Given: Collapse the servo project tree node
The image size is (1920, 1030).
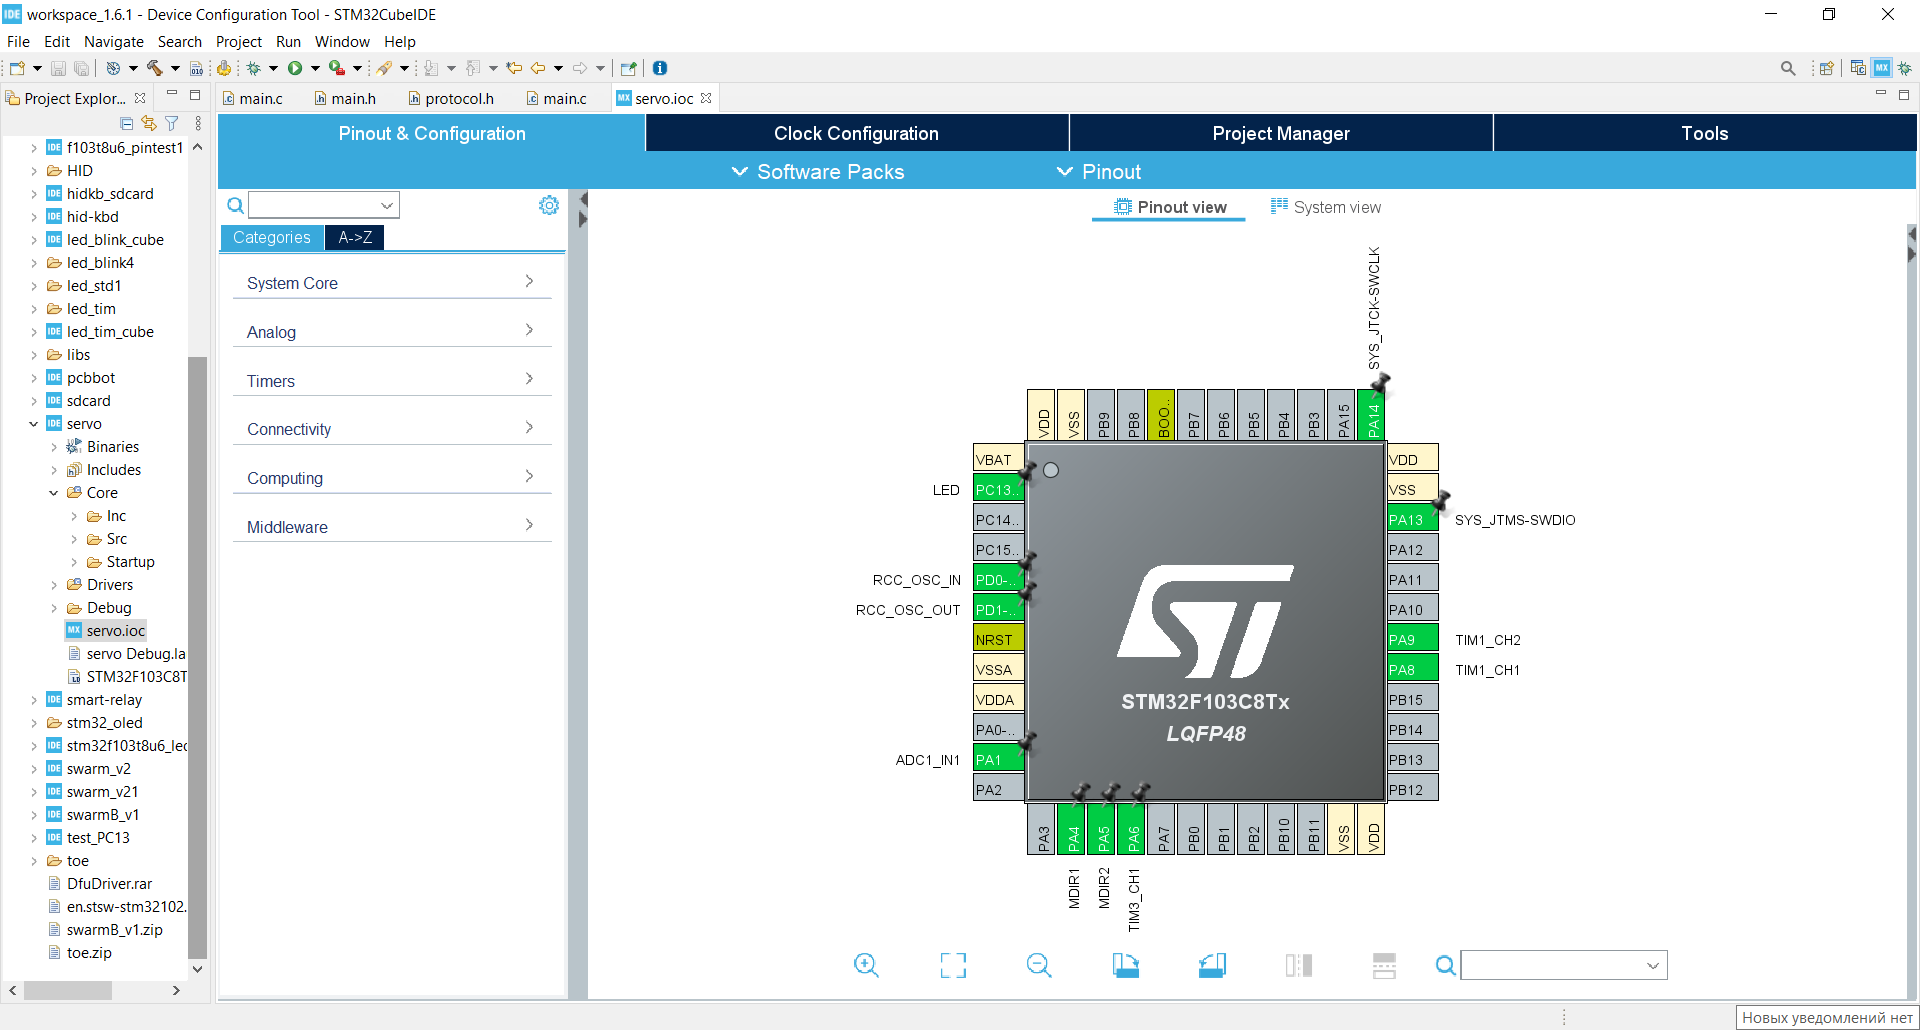Looking at the screenshot, I should [34, 424].
